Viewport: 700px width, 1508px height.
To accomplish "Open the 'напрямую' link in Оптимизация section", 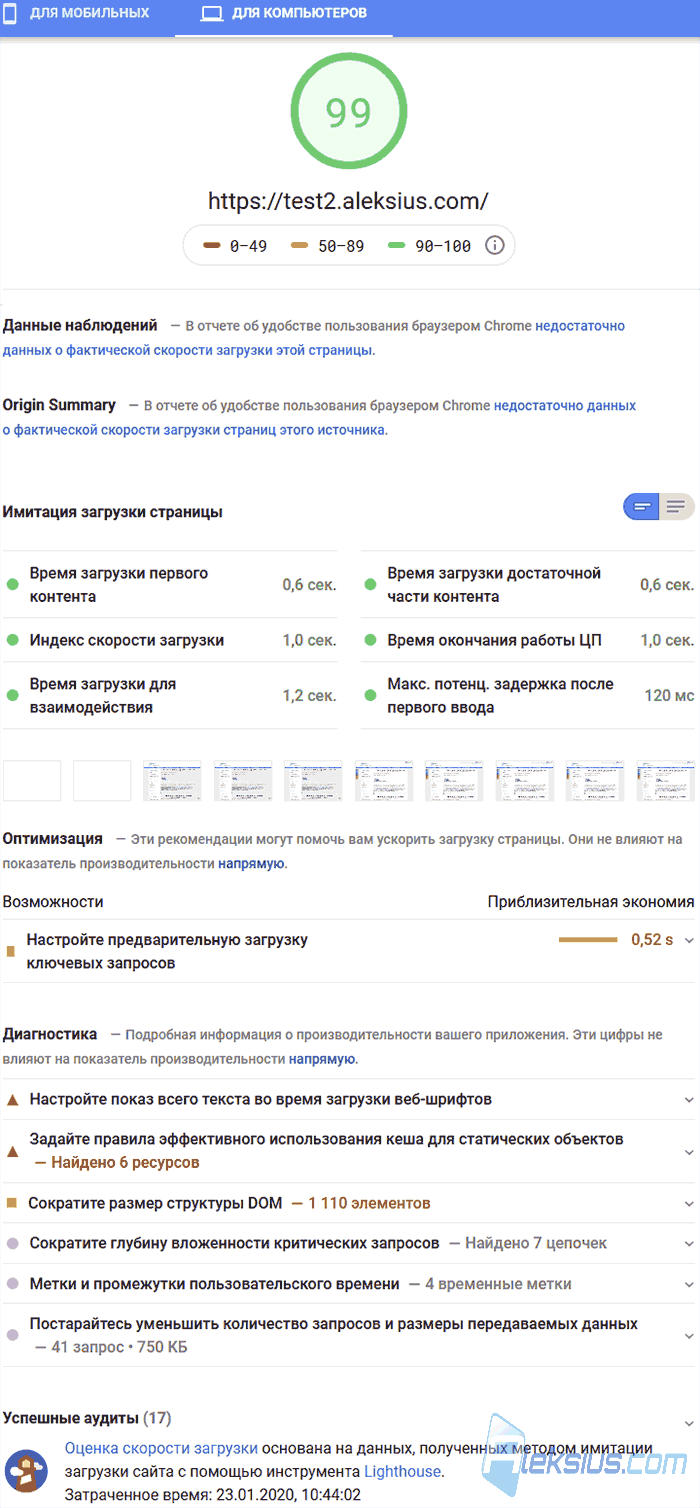I will pyautogui.click(x=252, y=863).
